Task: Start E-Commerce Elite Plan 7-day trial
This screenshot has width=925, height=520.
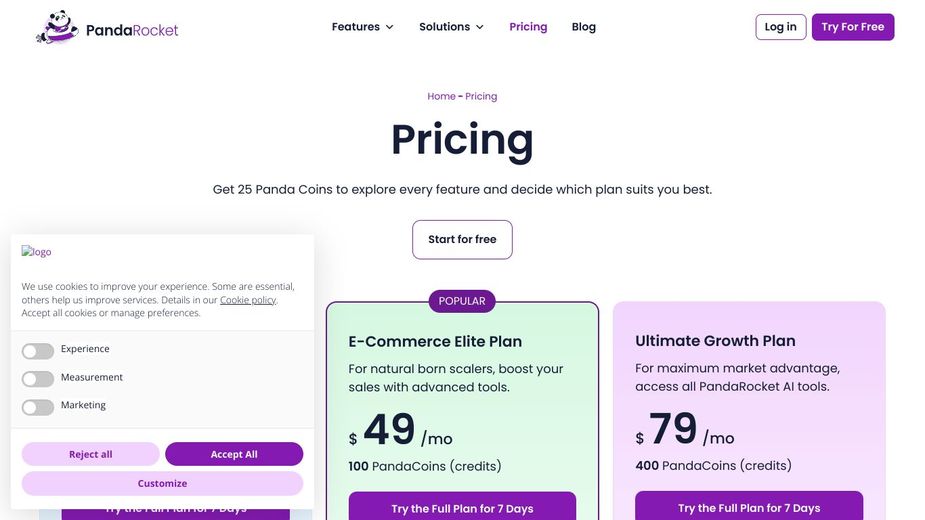Action: click(x=462, y=508)
